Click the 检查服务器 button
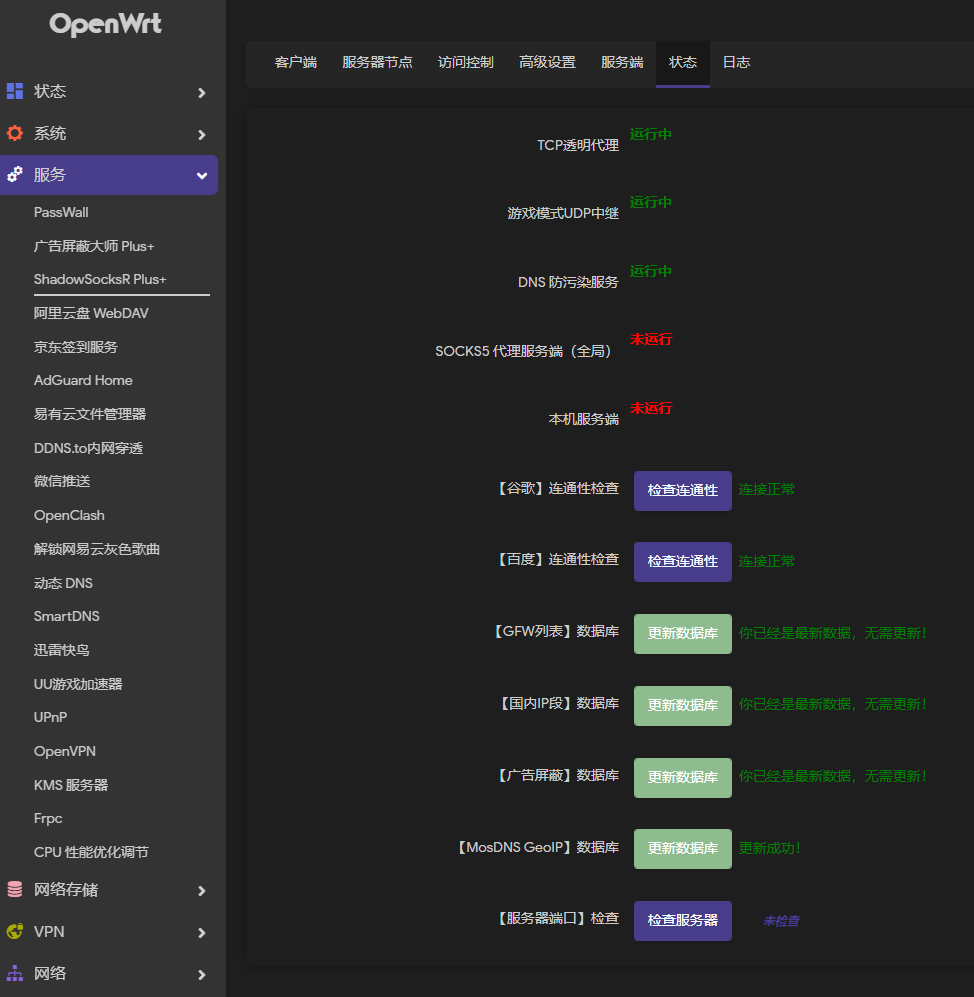Viewport: 974px width, 997px height. click(683, 920)
